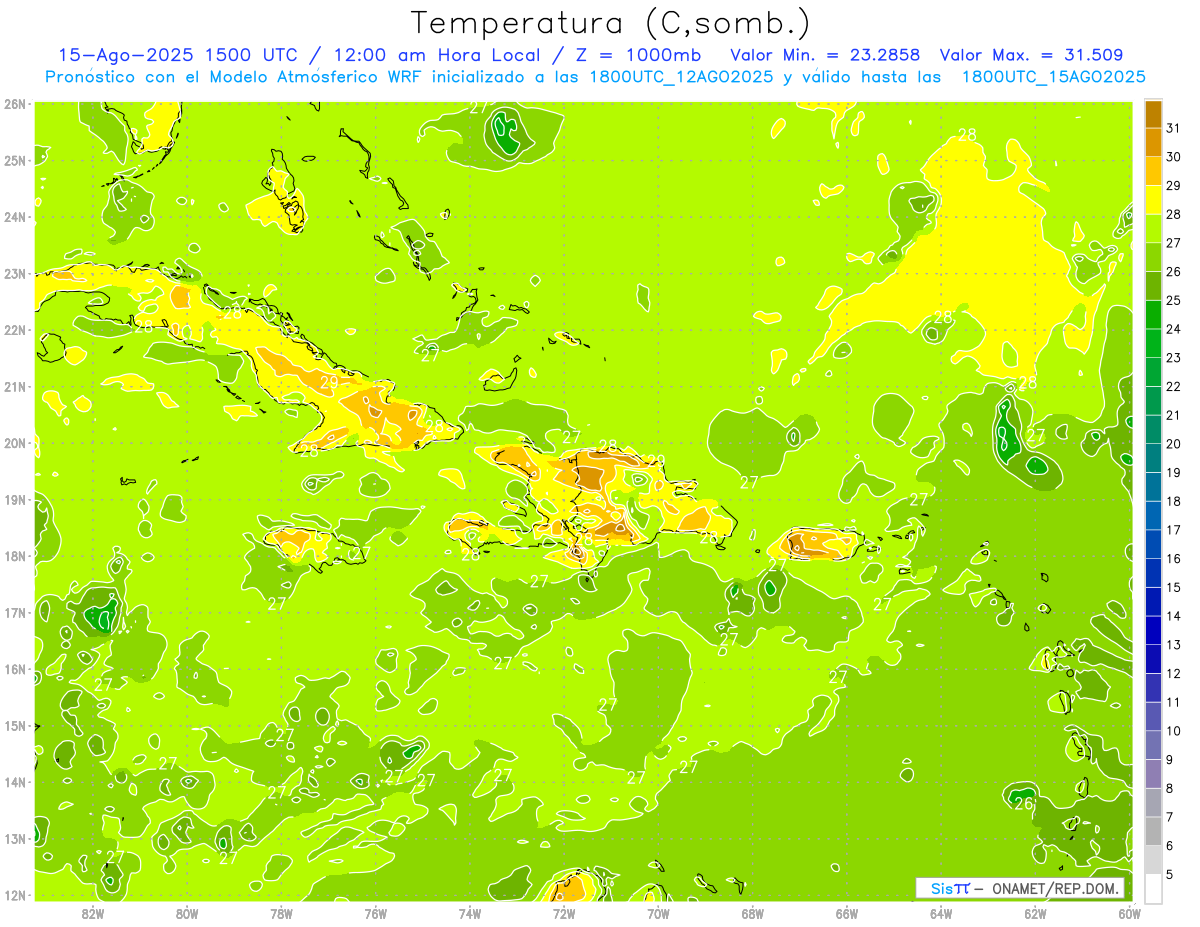Select the dark blue legend swatch between 12 and 13
Screen dimensions: 1200x927
1153,659
